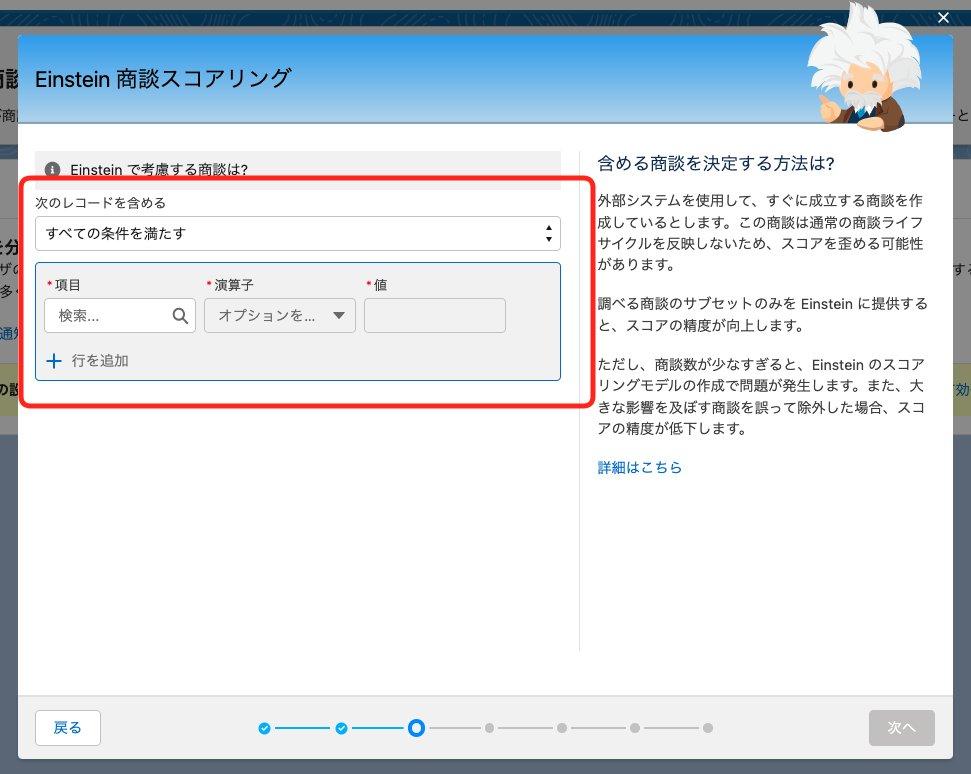Close the Einstein scoring dialog with X
Viewport: 971px width, 774px height.
click(x=943, y=18)
